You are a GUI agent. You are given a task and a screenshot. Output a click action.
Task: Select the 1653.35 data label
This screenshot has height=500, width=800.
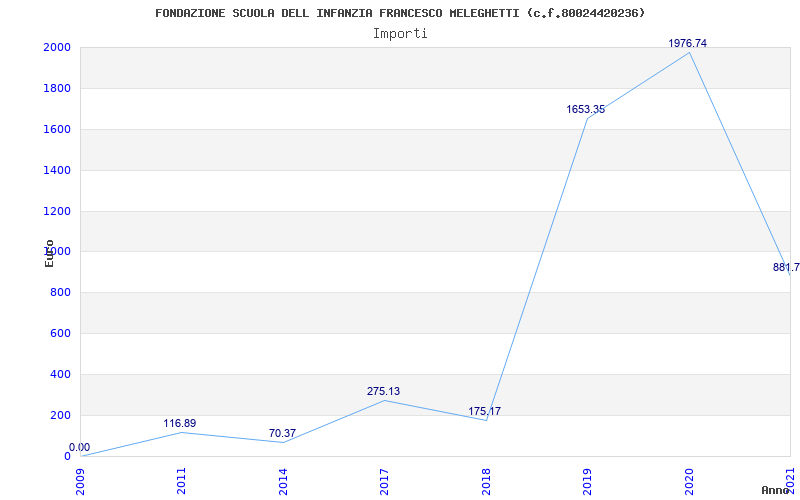click(x=586, y=109)
